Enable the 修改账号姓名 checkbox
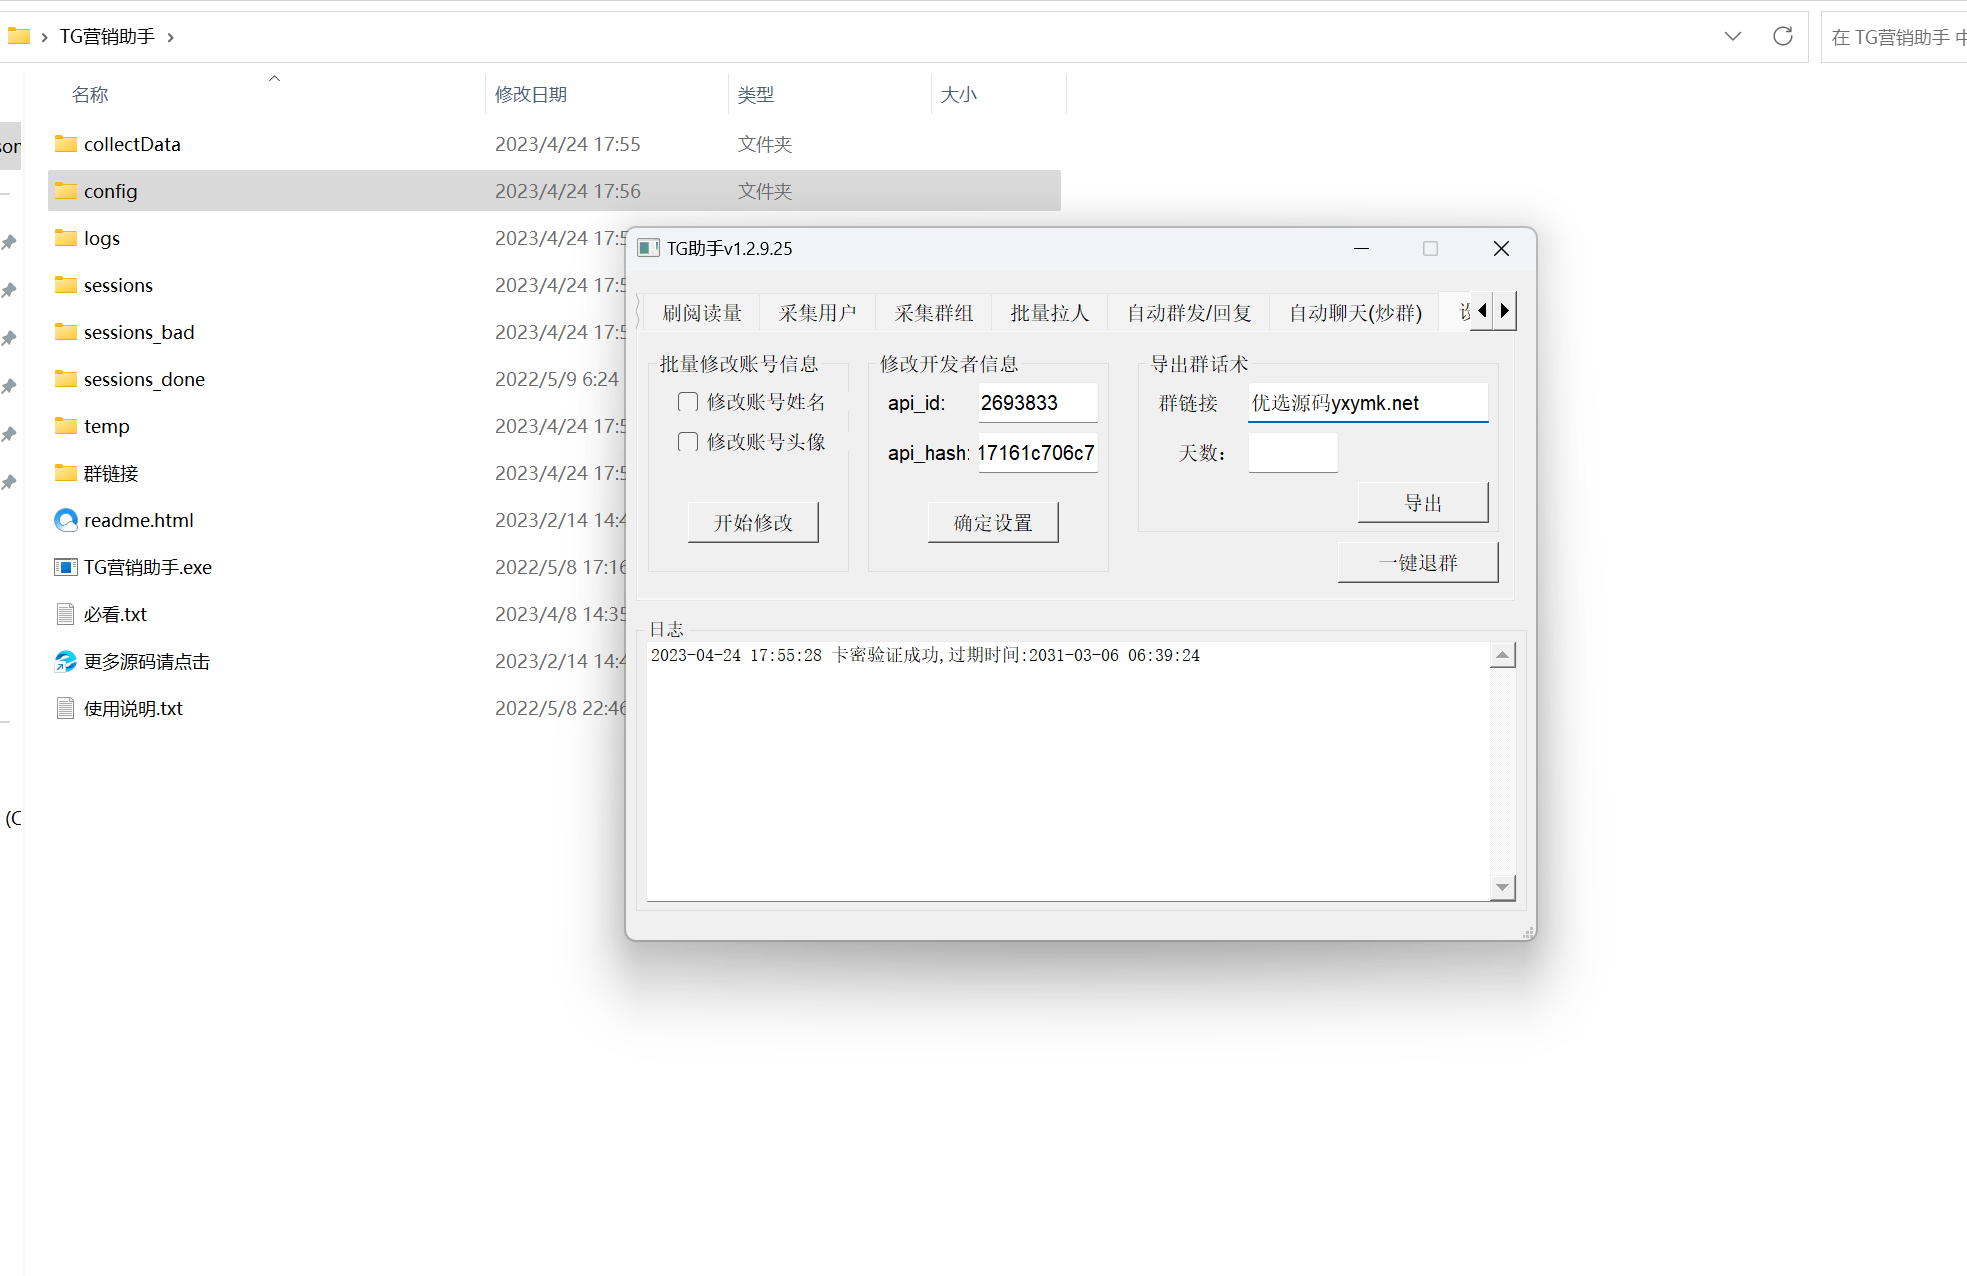 (x=688, y=402)
